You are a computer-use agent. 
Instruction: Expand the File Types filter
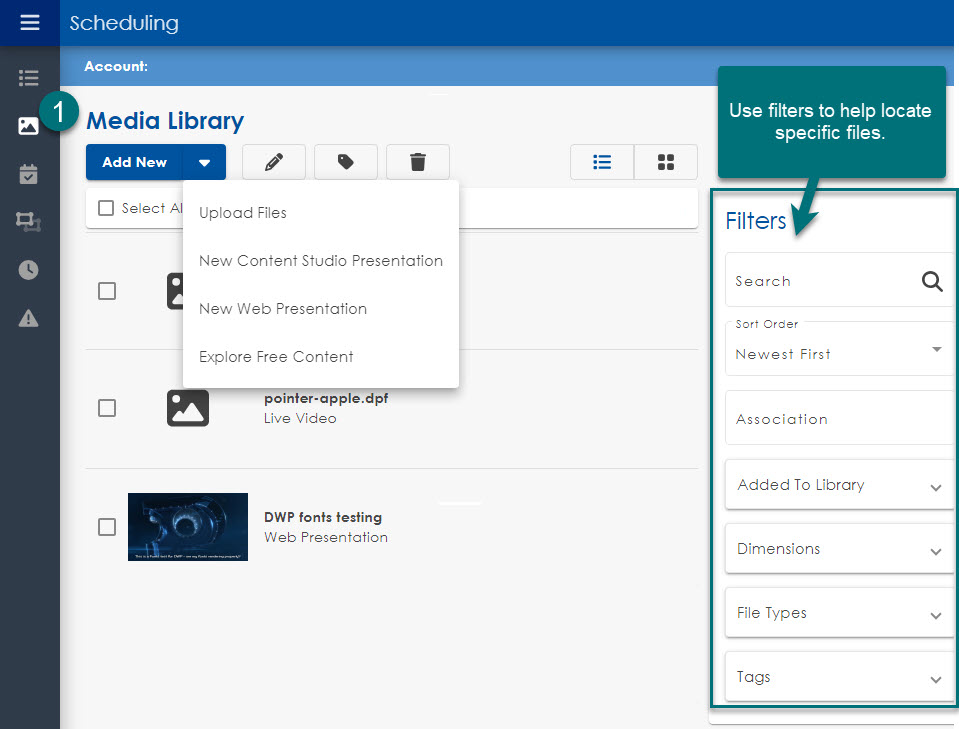(x=838, y=613)
